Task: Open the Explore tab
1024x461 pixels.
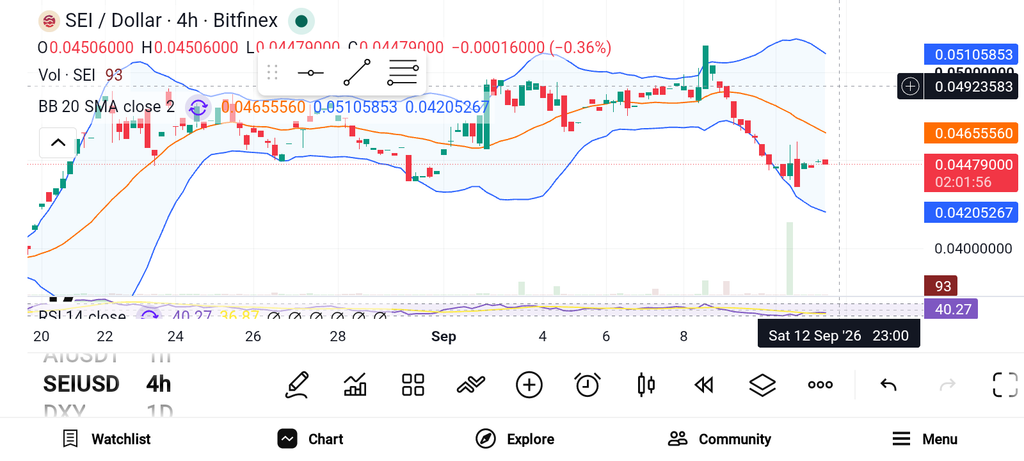Action: (515, 439)
